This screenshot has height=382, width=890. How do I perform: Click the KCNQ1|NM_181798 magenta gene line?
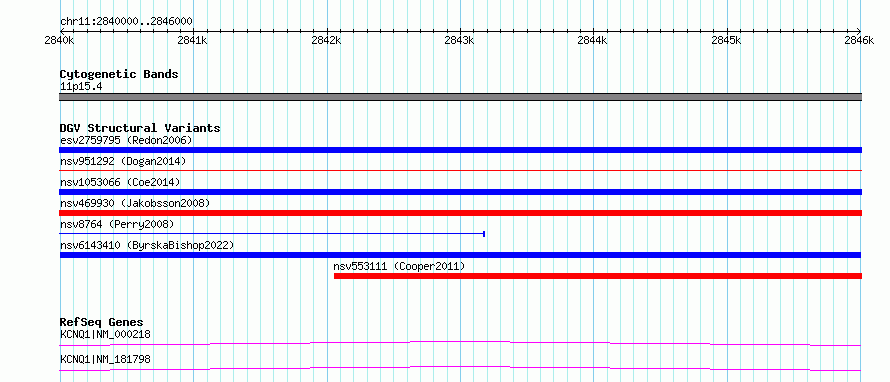point(460,368)
